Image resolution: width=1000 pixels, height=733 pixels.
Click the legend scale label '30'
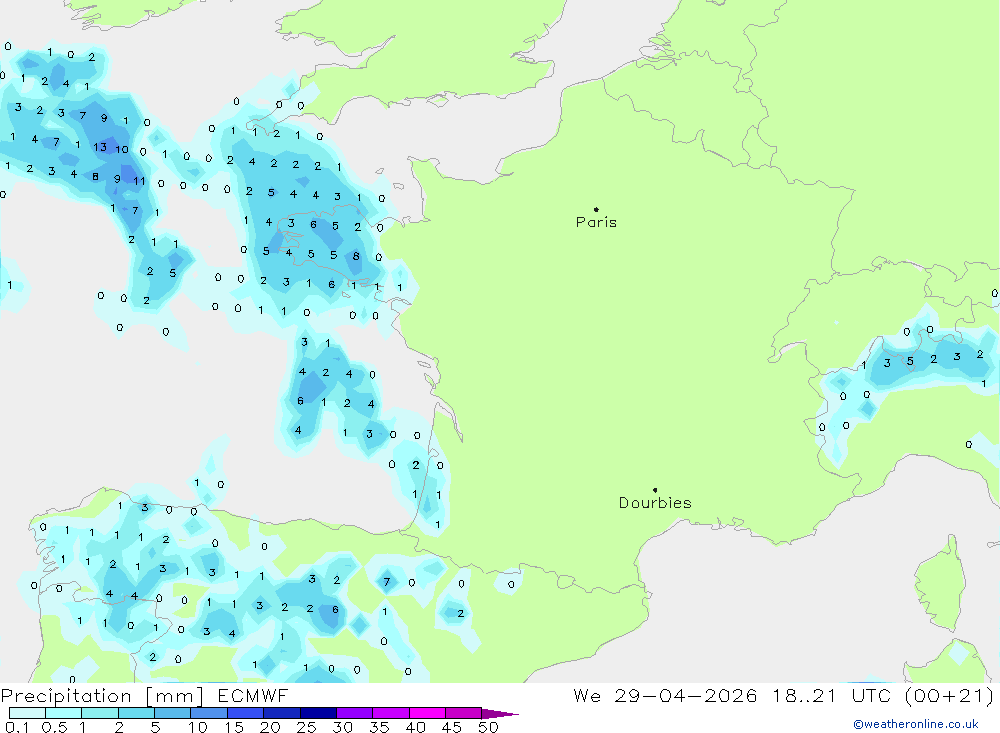coord(342,727)
